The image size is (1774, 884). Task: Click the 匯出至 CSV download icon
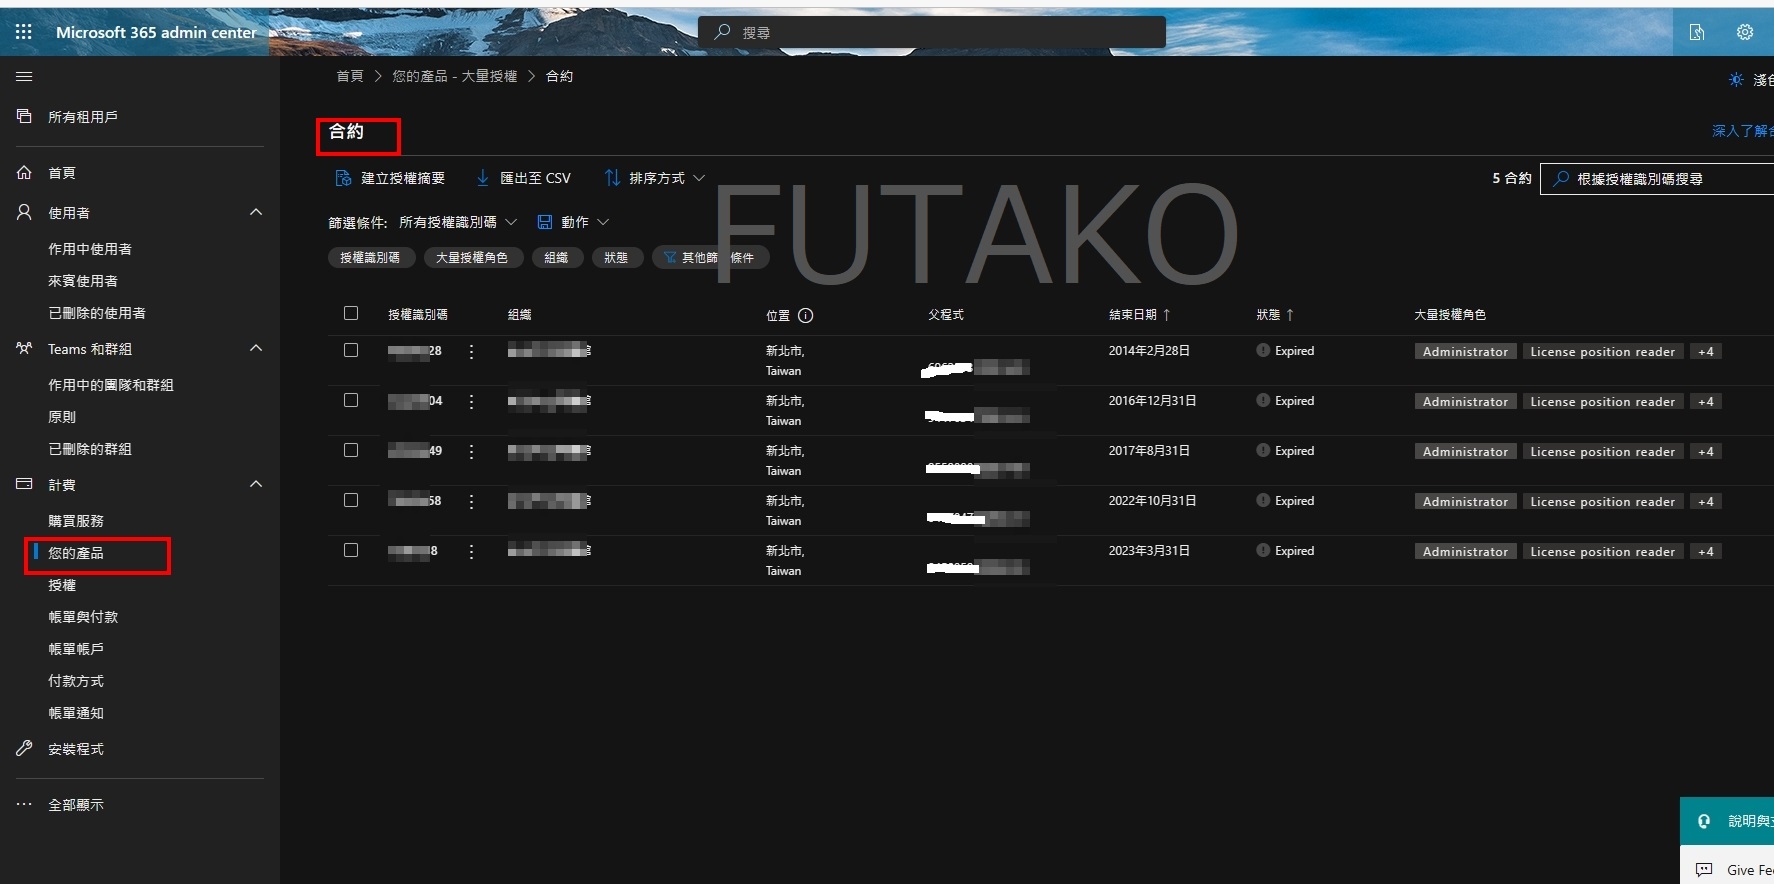click(x=483, y=178)
